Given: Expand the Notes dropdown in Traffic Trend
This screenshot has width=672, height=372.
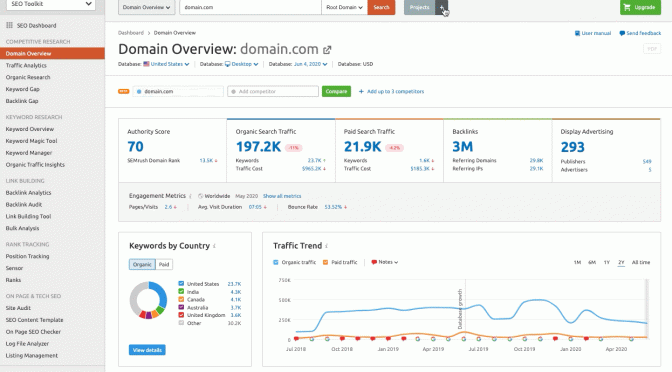Looking at the screenshot, I should tap(388, 262).
